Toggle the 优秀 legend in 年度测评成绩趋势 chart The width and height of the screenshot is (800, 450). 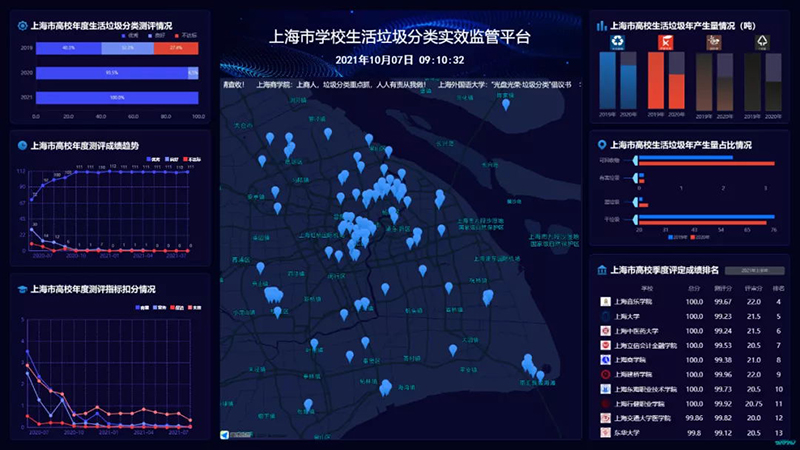pyautogui.click(x=153, y=159)
